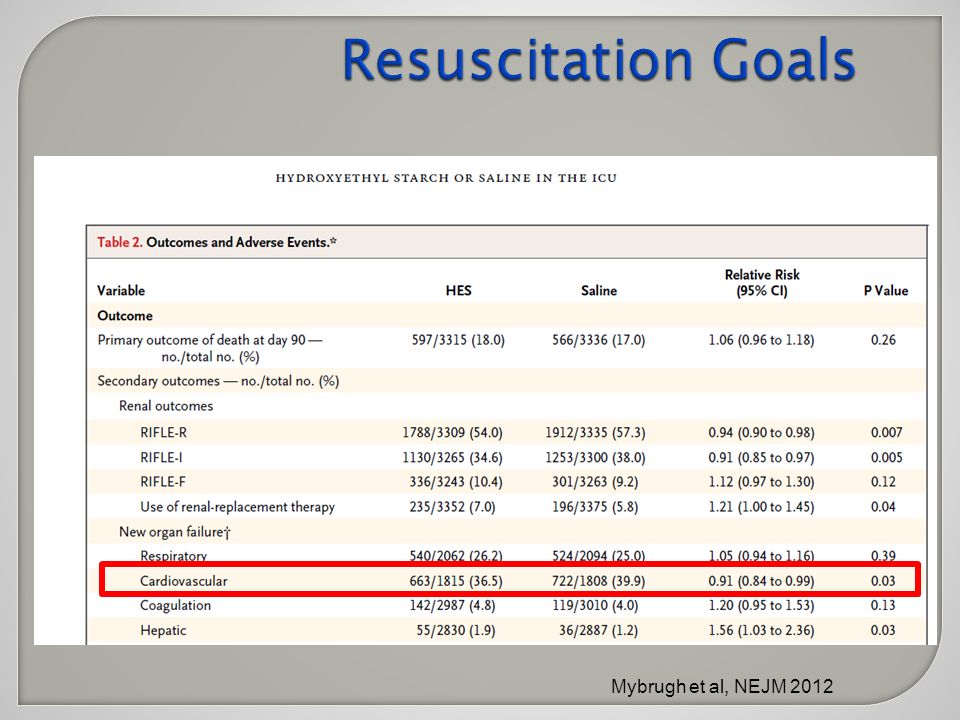Click relative risk 1.06 (0.96 to 1.18)
The image size is (960, 720).
click(x=761, y=340)
